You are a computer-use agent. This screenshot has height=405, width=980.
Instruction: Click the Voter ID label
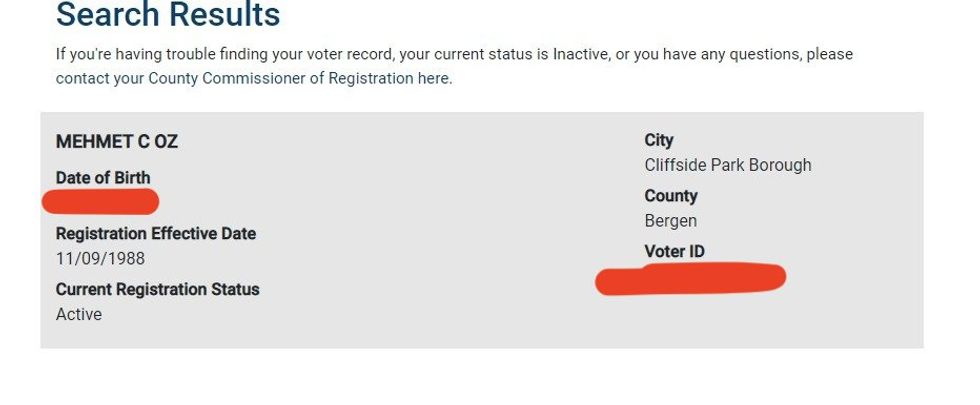(674, 252)
